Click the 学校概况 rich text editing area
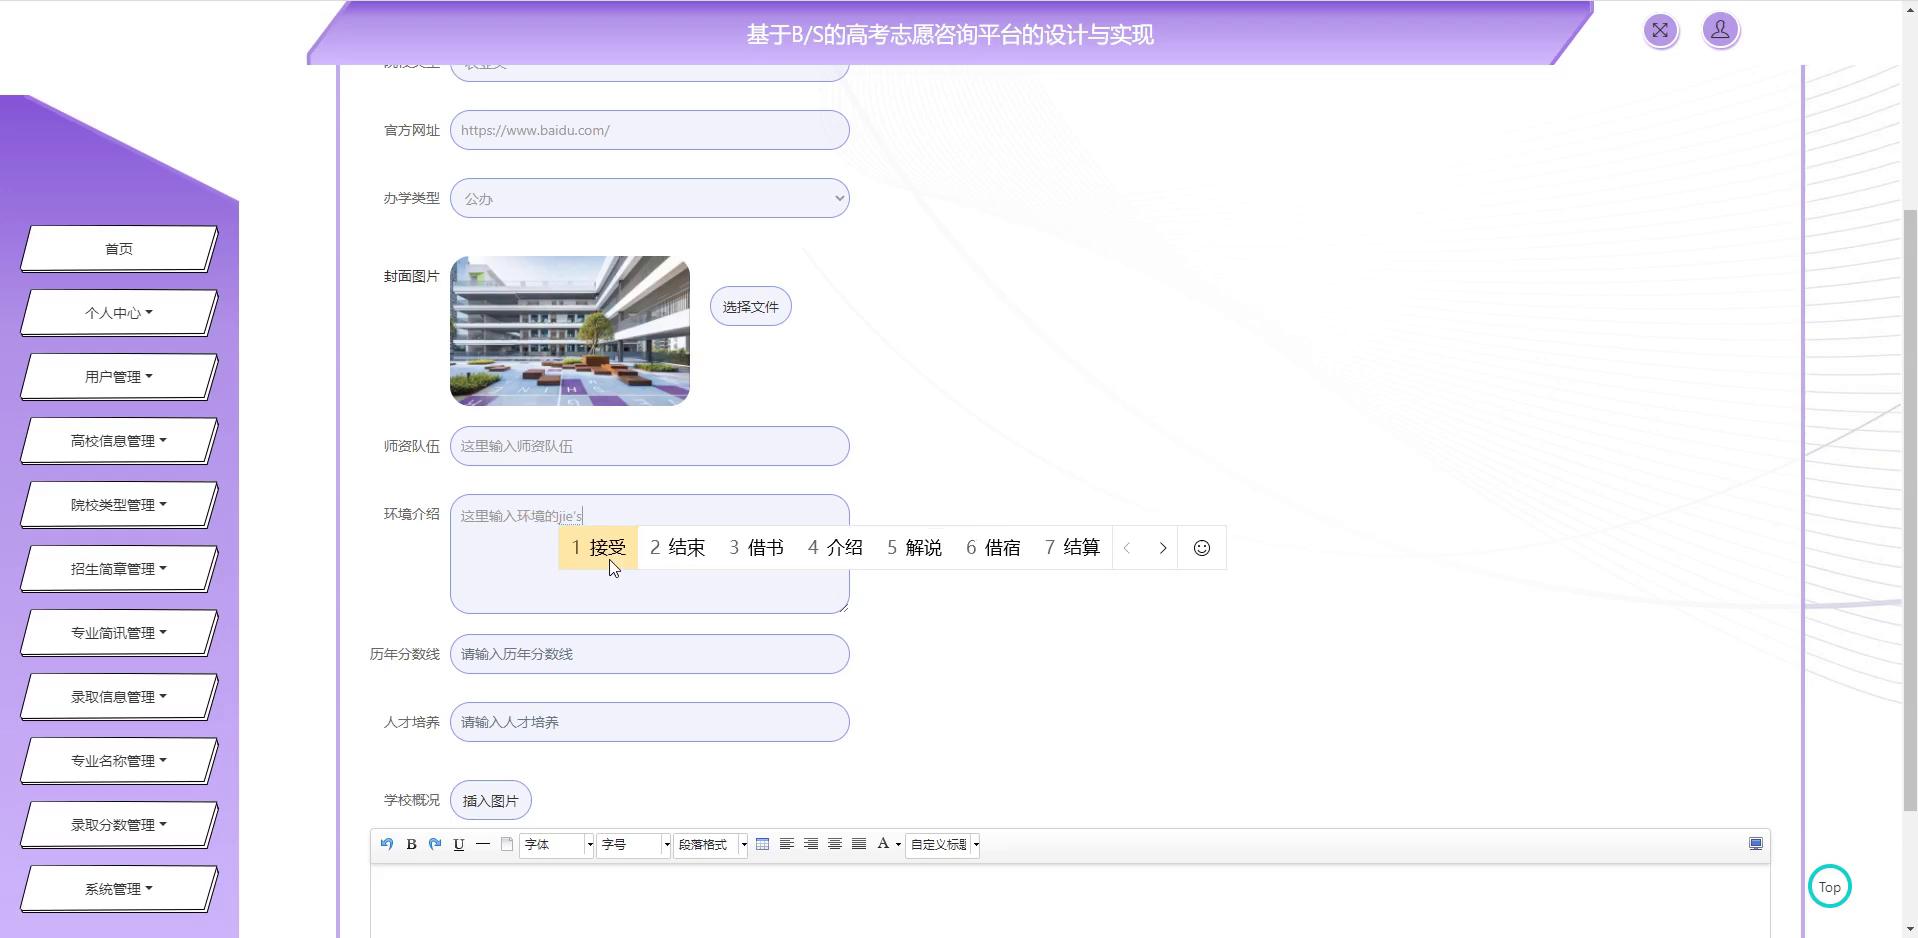 [1070, 902]
